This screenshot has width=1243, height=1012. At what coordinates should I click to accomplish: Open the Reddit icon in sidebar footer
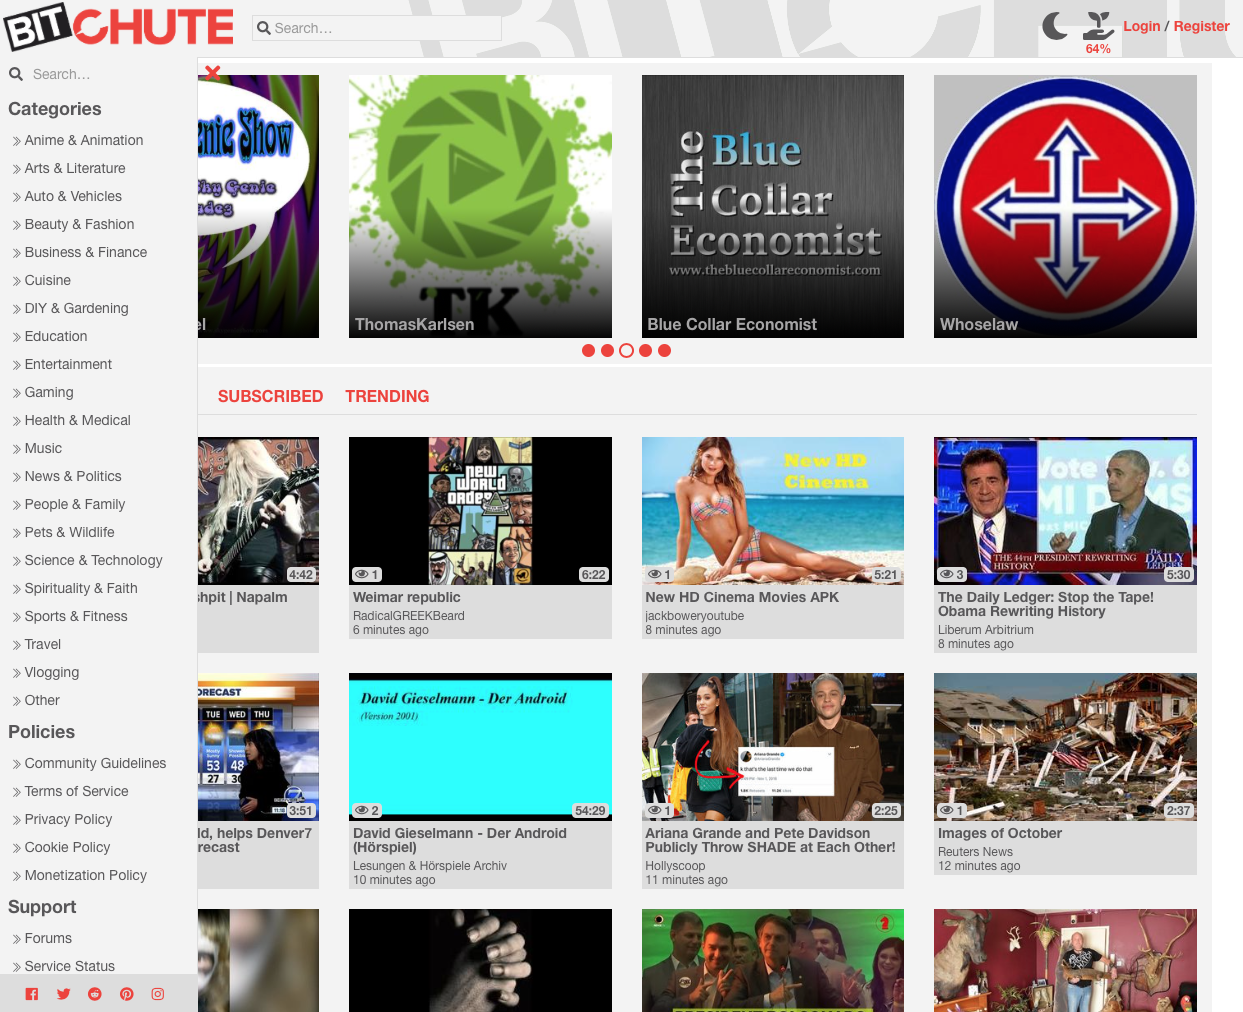tap(95, 994)
